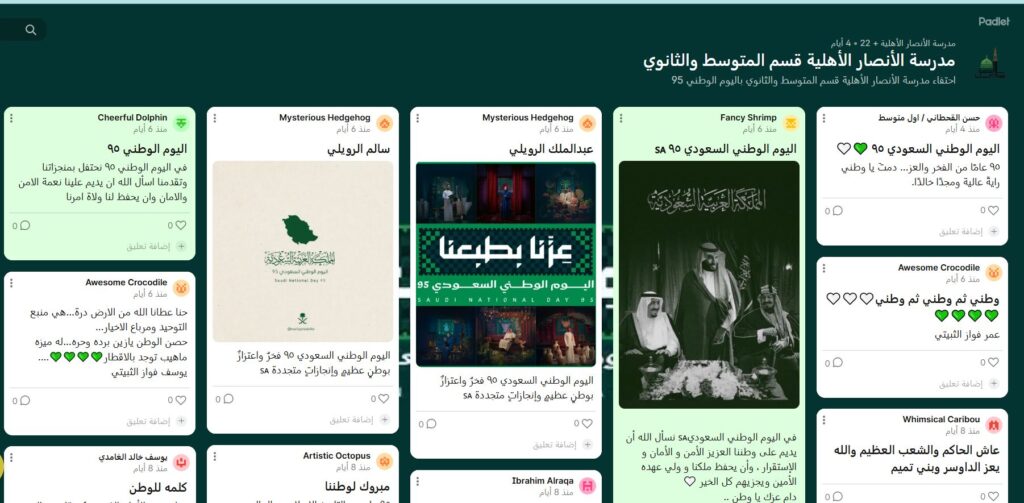Click comment bubble on Cheerful Dolphin post
Screen dimensions: 1024x503
[25, 225]
